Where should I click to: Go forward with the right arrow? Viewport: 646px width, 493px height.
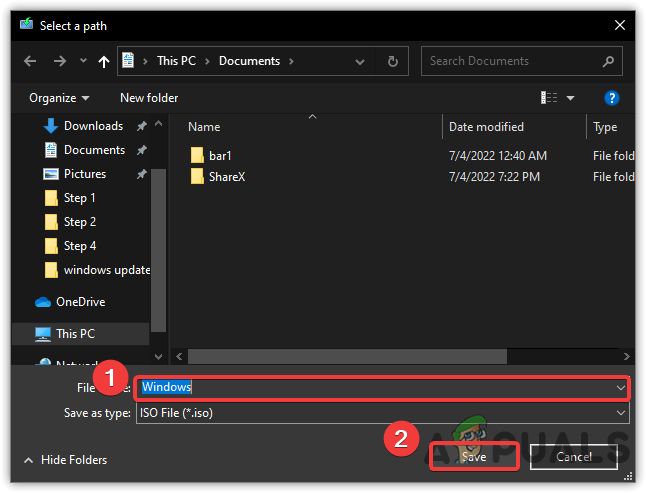click(x=60, y=61)
